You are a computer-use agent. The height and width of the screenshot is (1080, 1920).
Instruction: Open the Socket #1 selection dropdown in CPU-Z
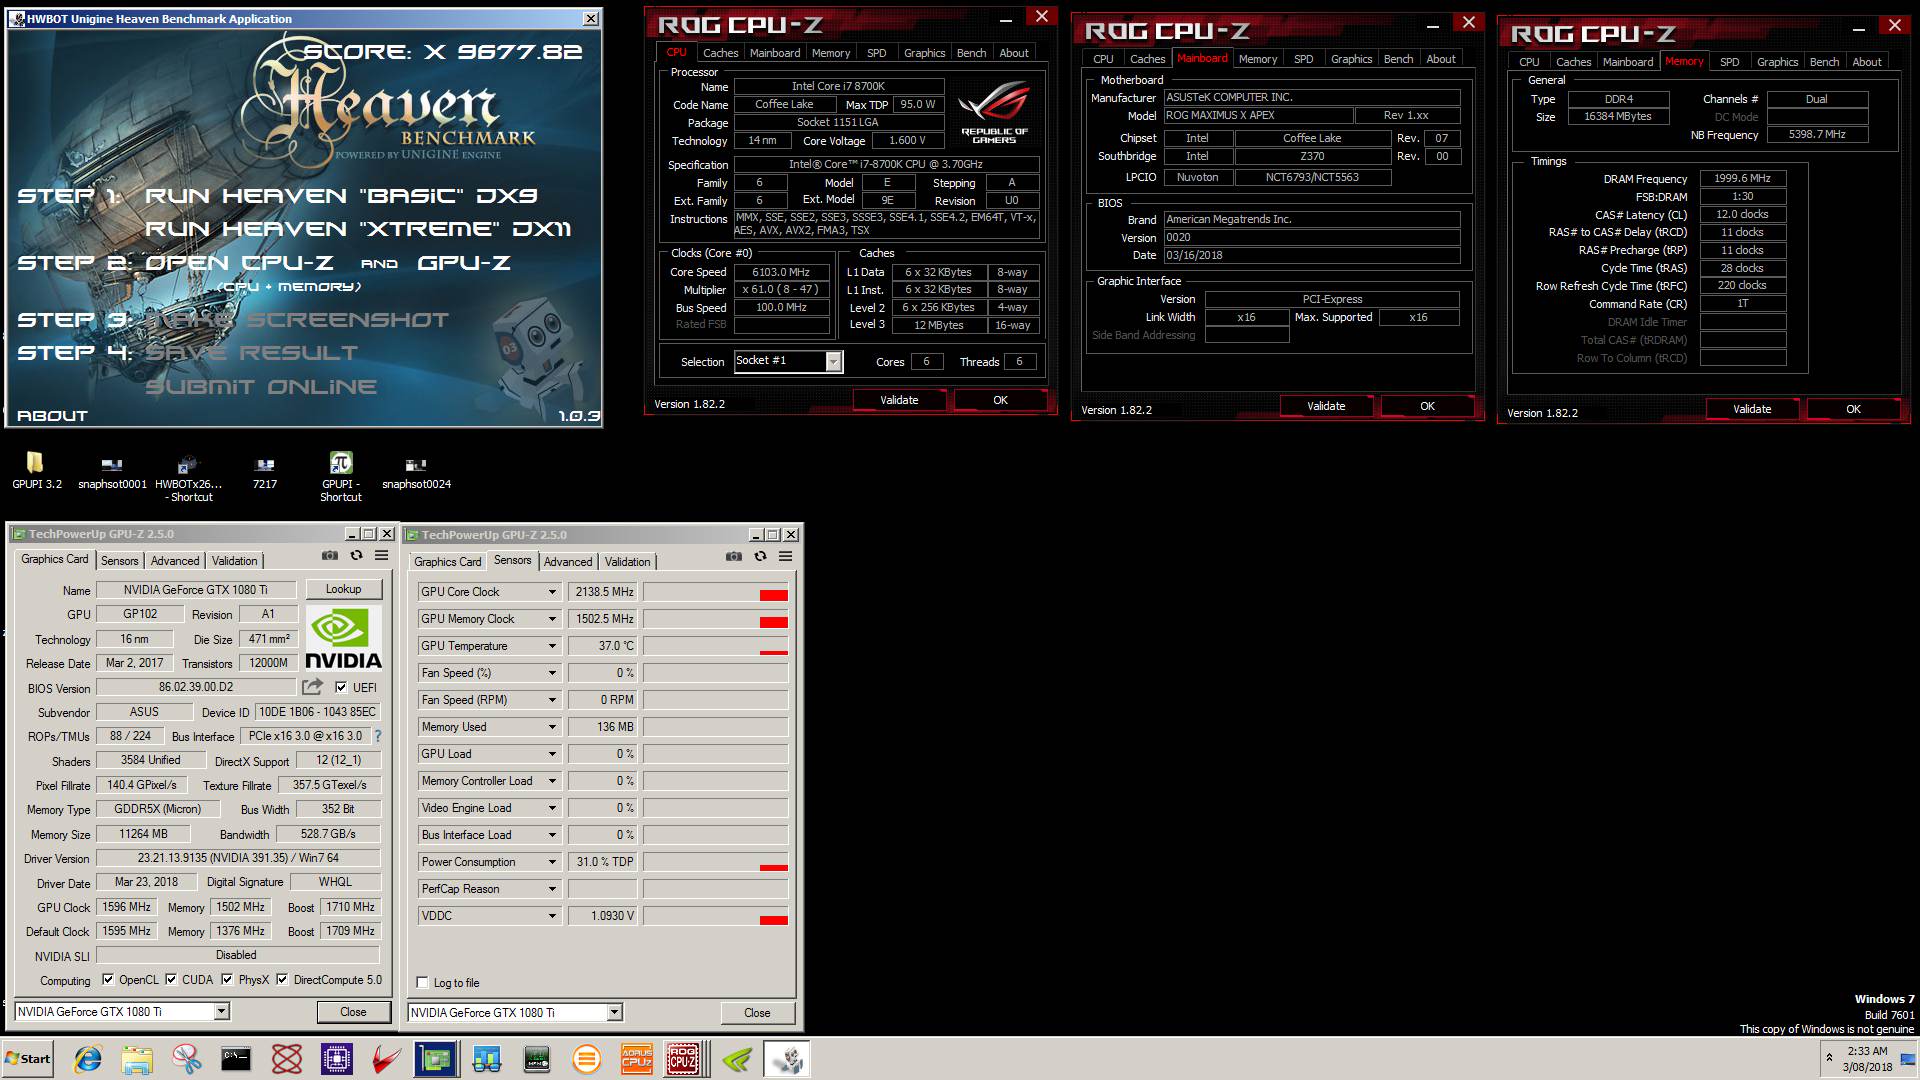pos(833,362)
